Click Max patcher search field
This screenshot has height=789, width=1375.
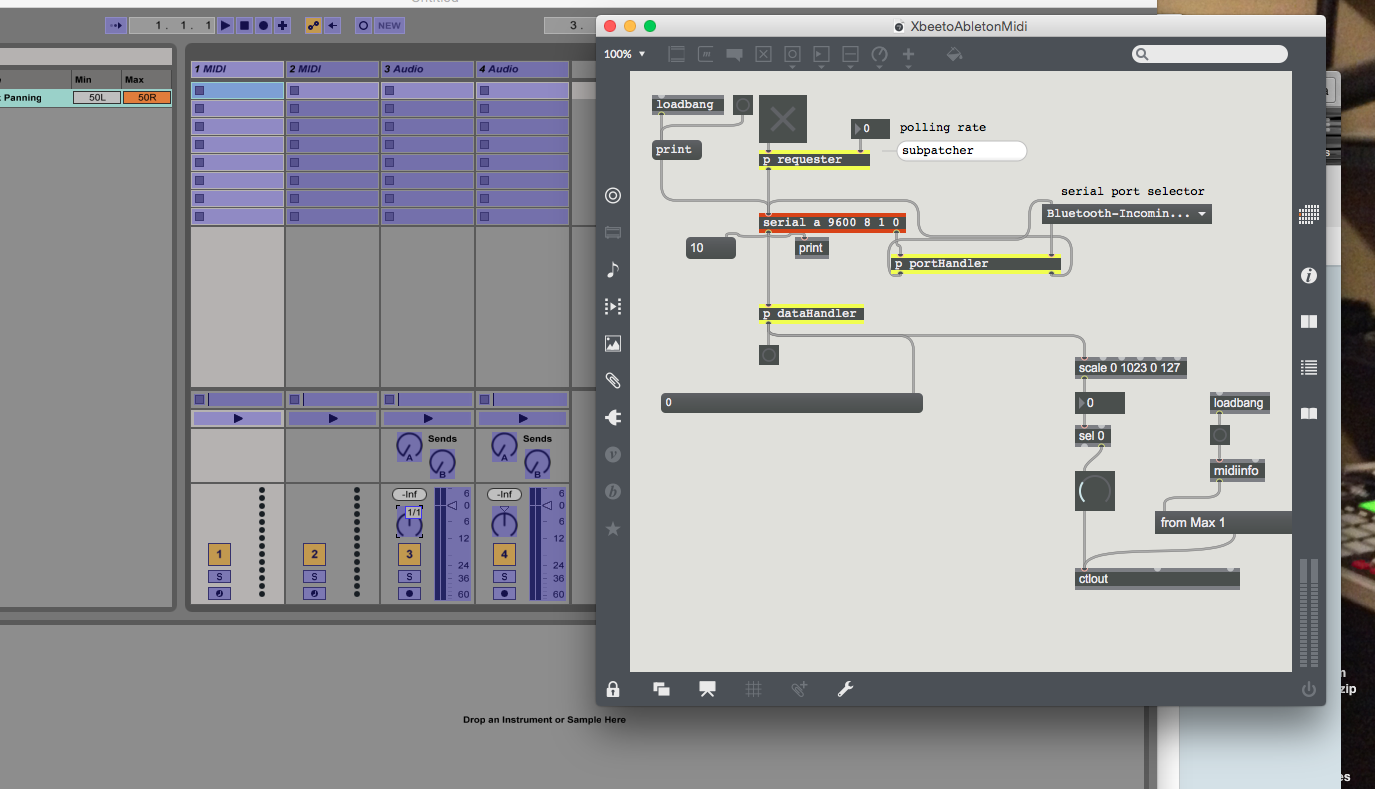[1210, 54]
